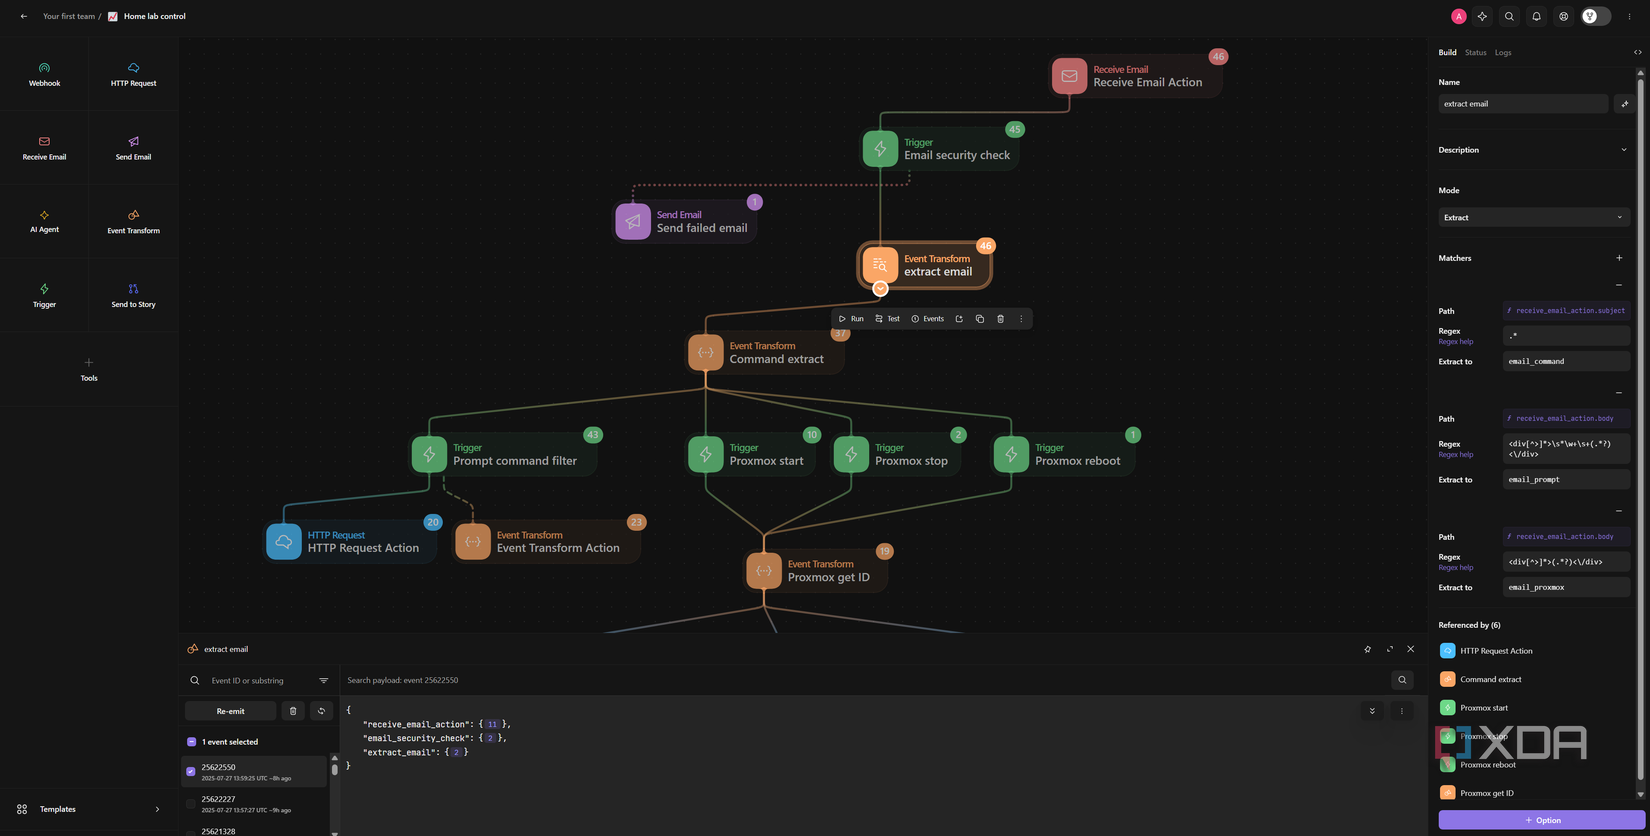
Task: Select the Webhook action icon
Action: click(44, 68)
